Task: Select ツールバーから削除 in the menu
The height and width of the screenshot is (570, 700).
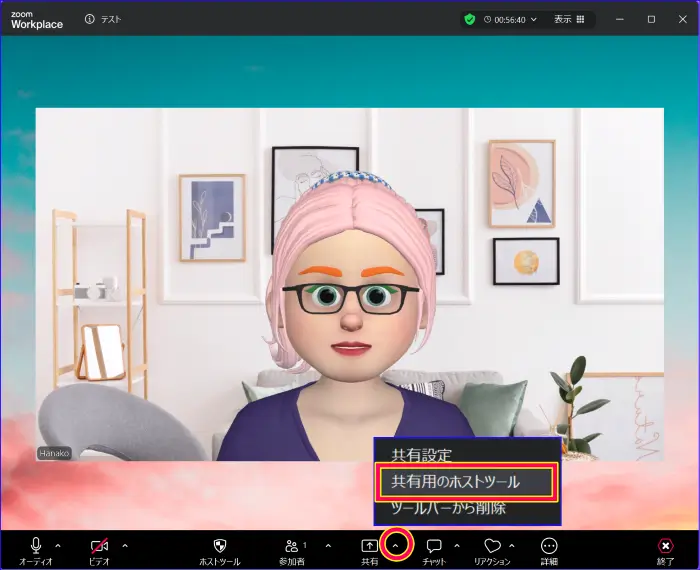Action: 448,508
